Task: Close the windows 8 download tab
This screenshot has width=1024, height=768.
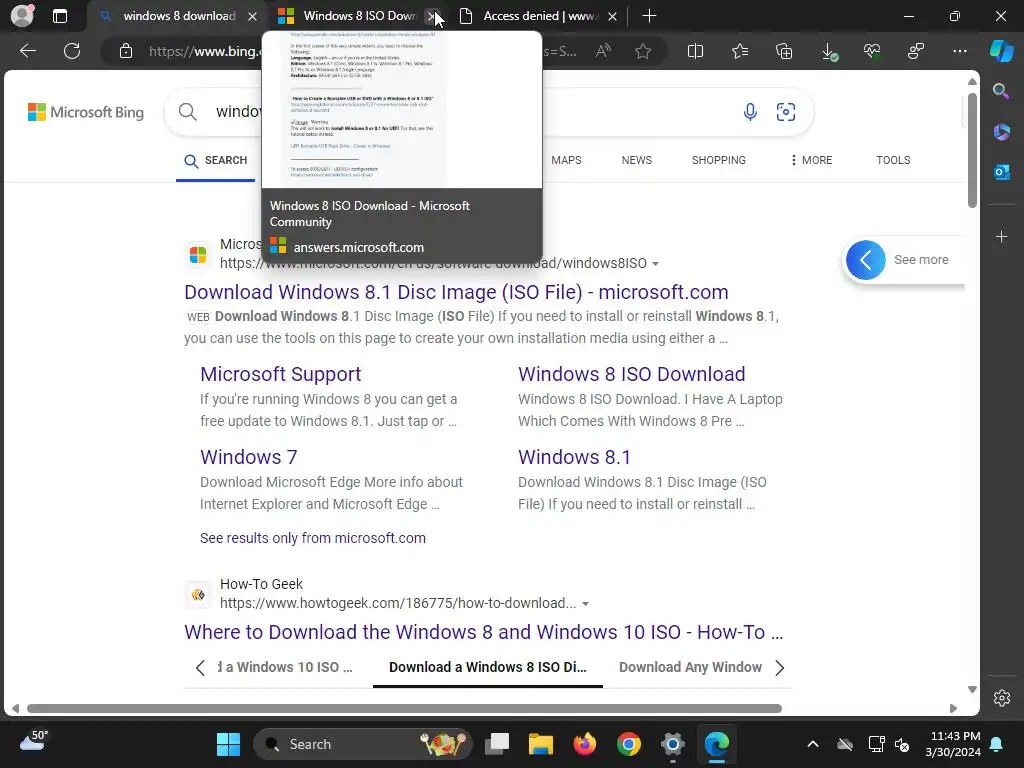Action: coord(252,16)
